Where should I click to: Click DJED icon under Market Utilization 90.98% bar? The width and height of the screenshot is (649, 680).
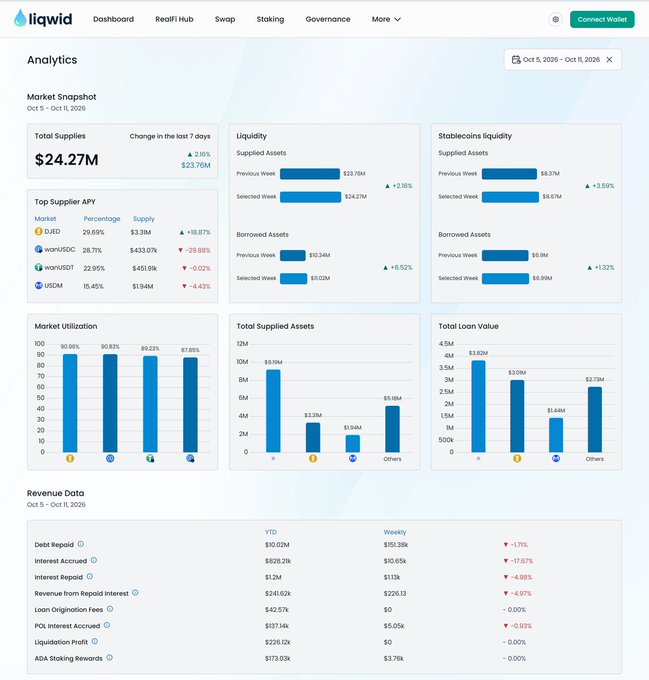click(x=70, y=458)
